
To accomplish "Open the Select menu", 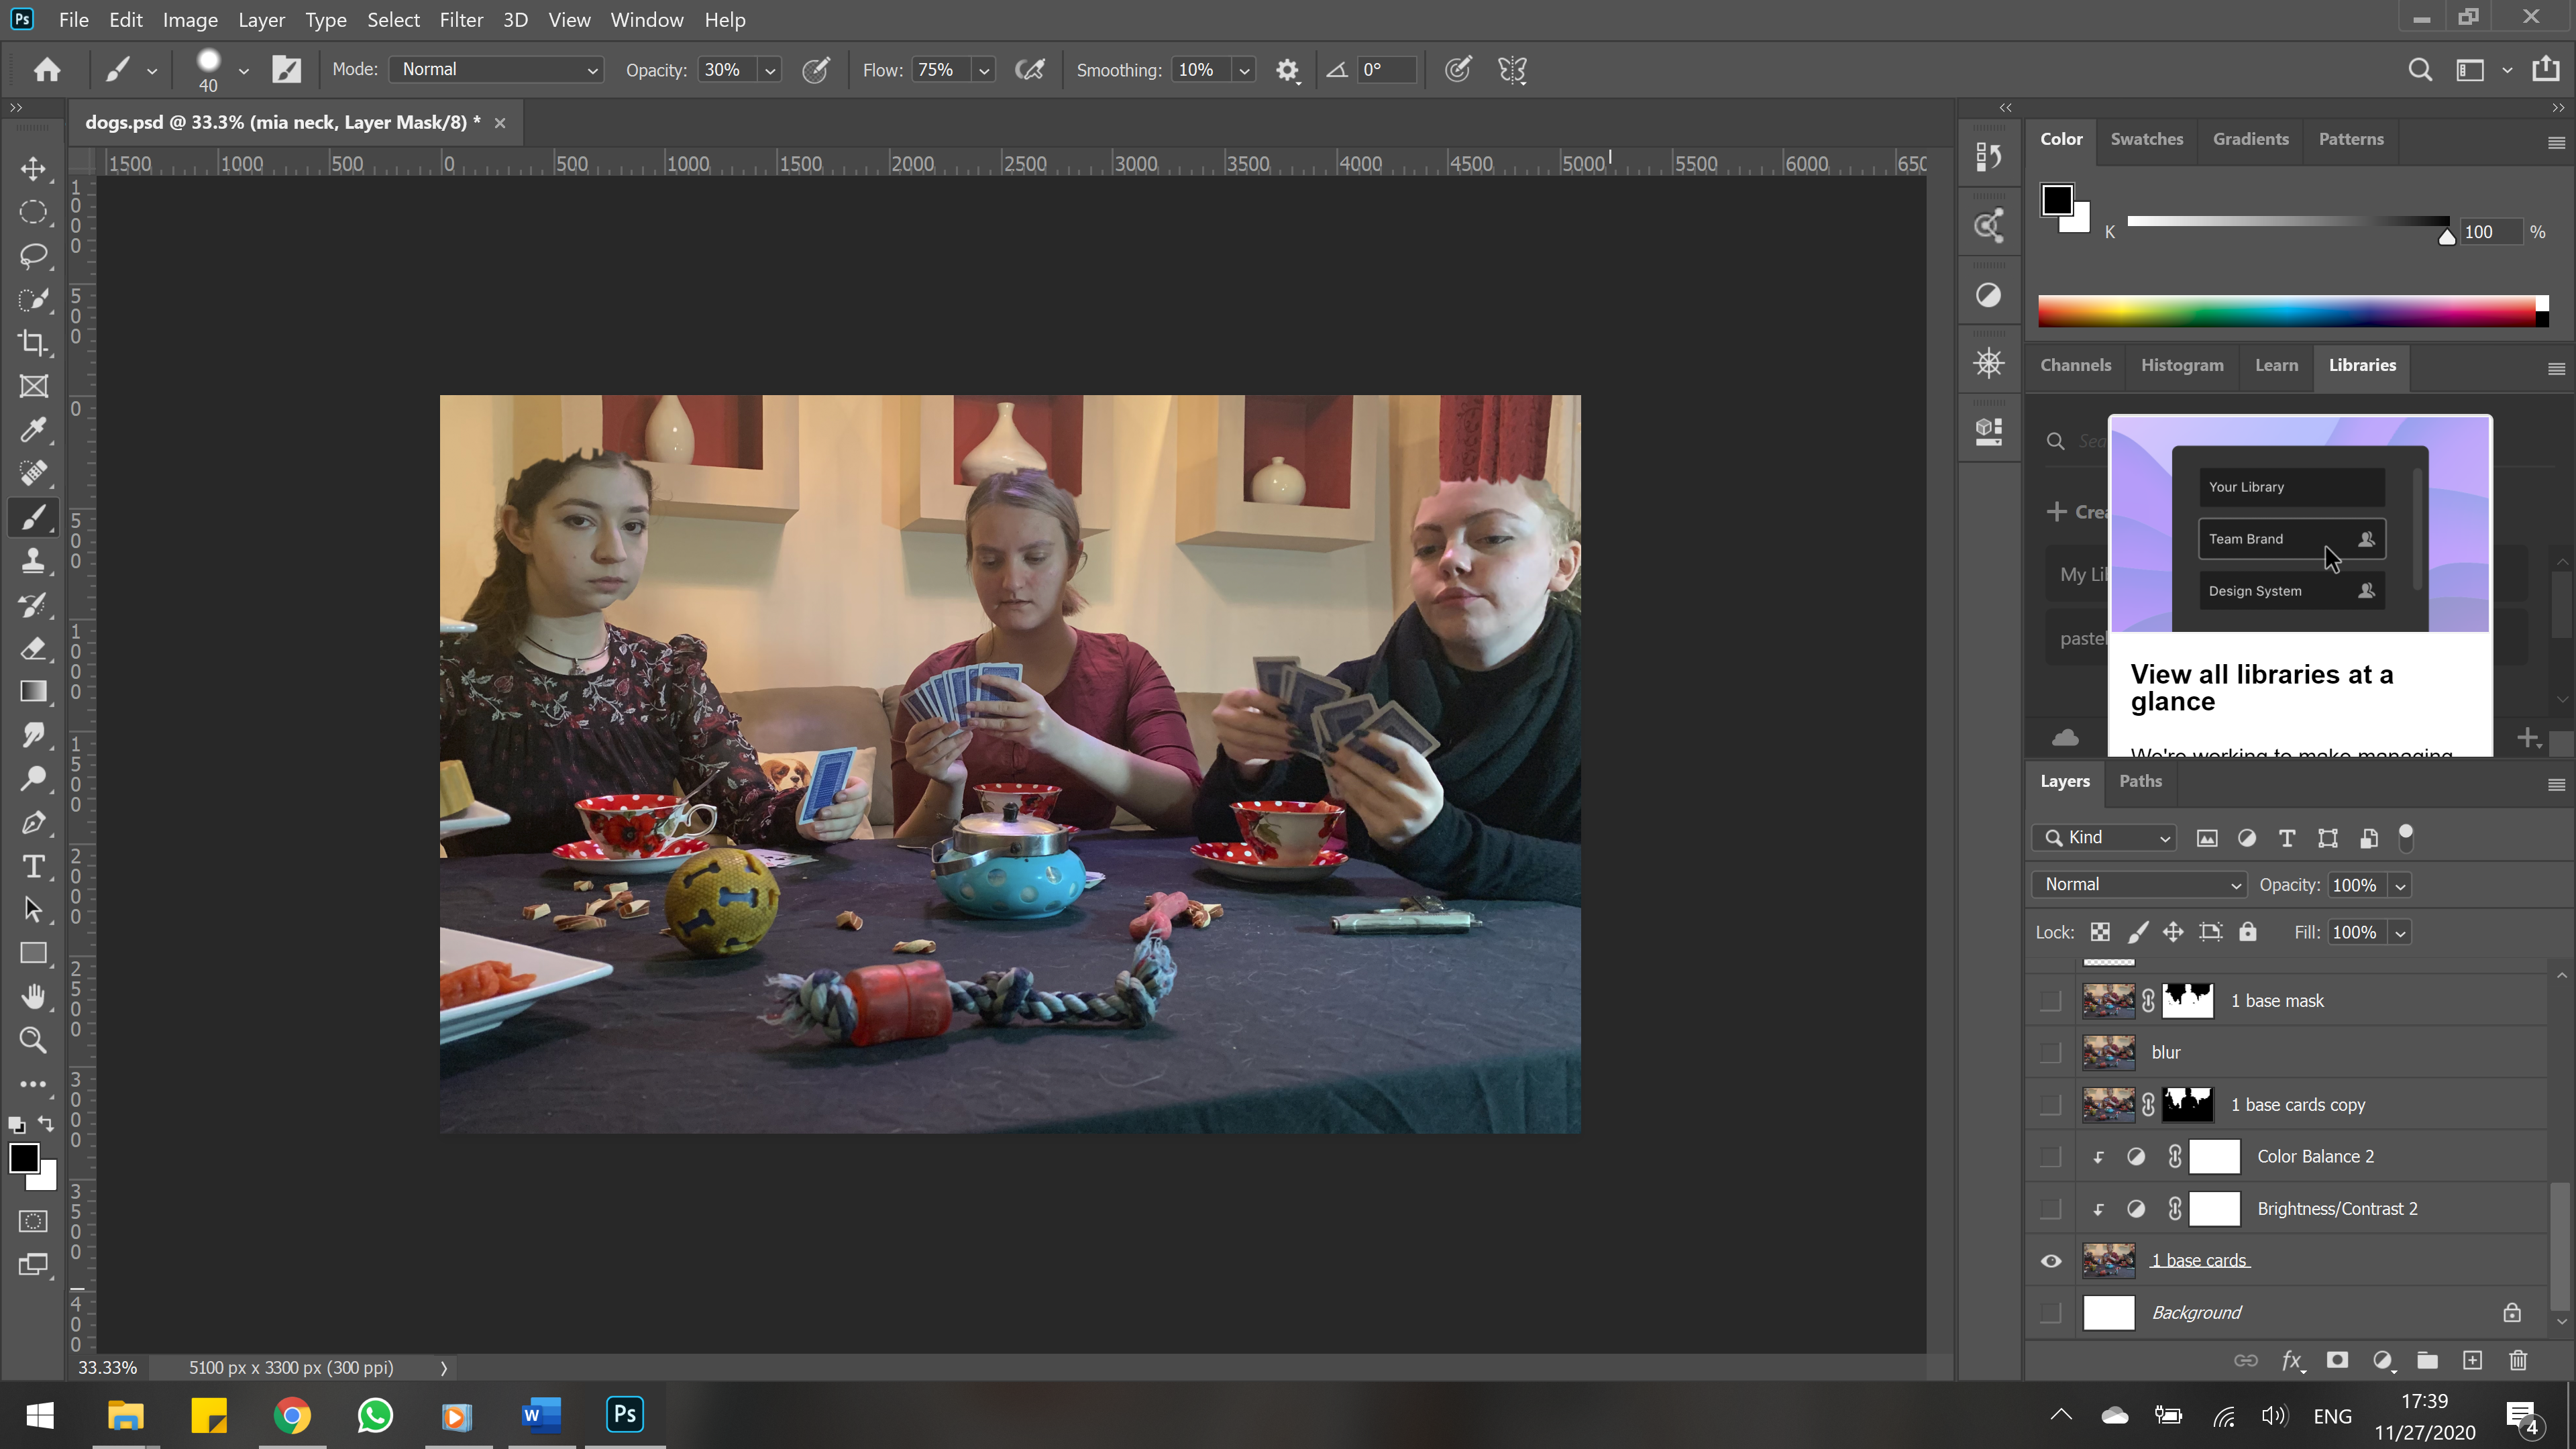I will tap(393, 20).
